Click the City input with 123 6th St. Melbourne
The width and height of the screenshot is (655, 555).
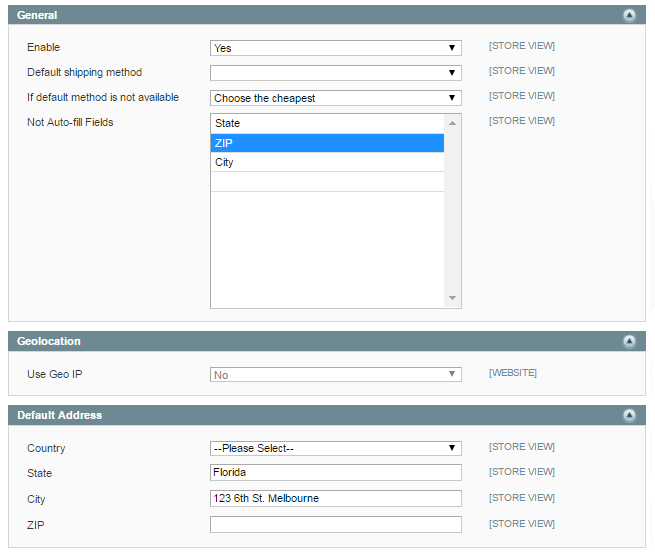[335, 498]
